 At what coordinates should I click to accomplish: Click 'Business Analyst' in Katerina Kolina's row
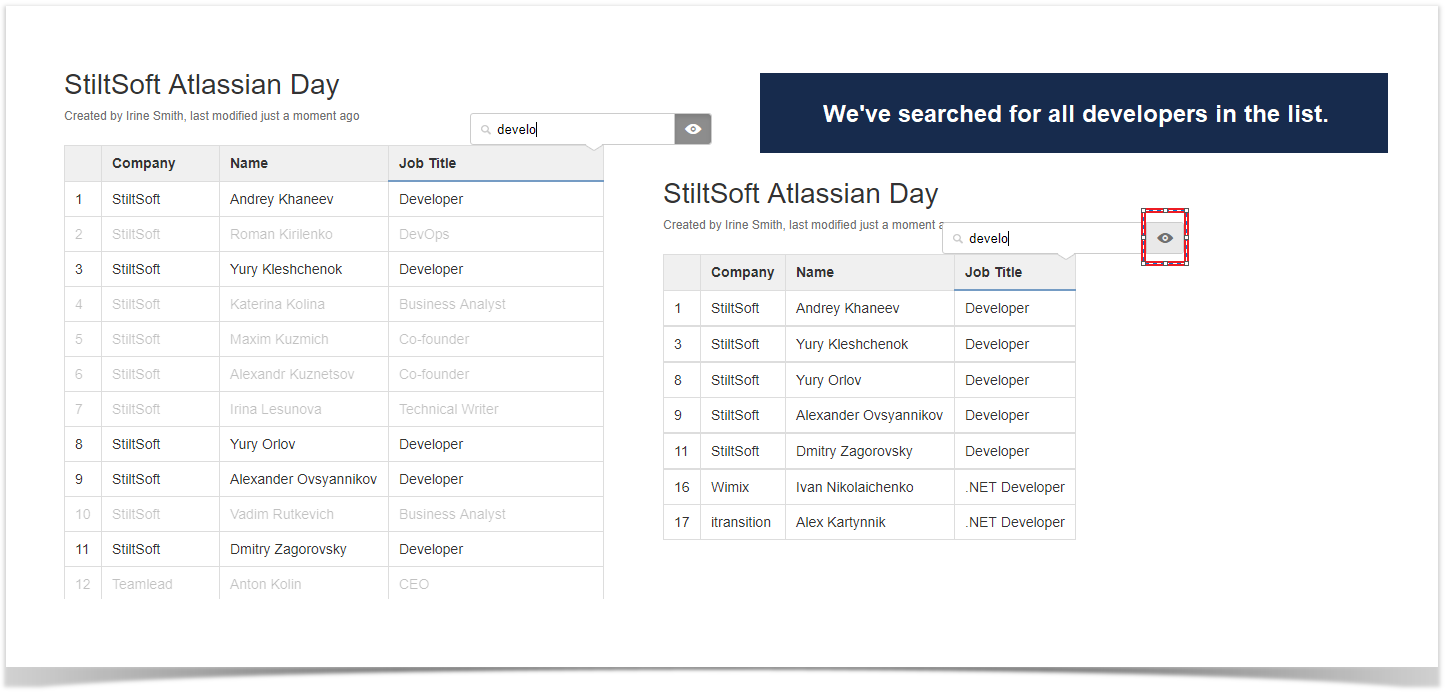(496, 304)
